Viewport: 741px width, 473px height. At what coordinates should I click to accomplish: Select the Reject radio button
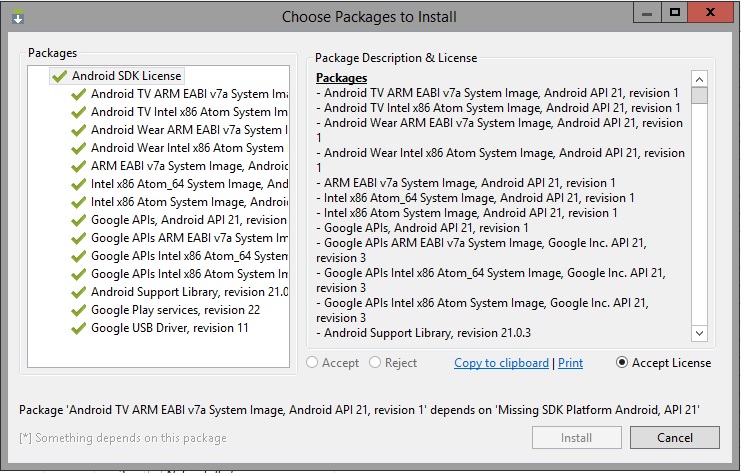(x=376, y=363)
